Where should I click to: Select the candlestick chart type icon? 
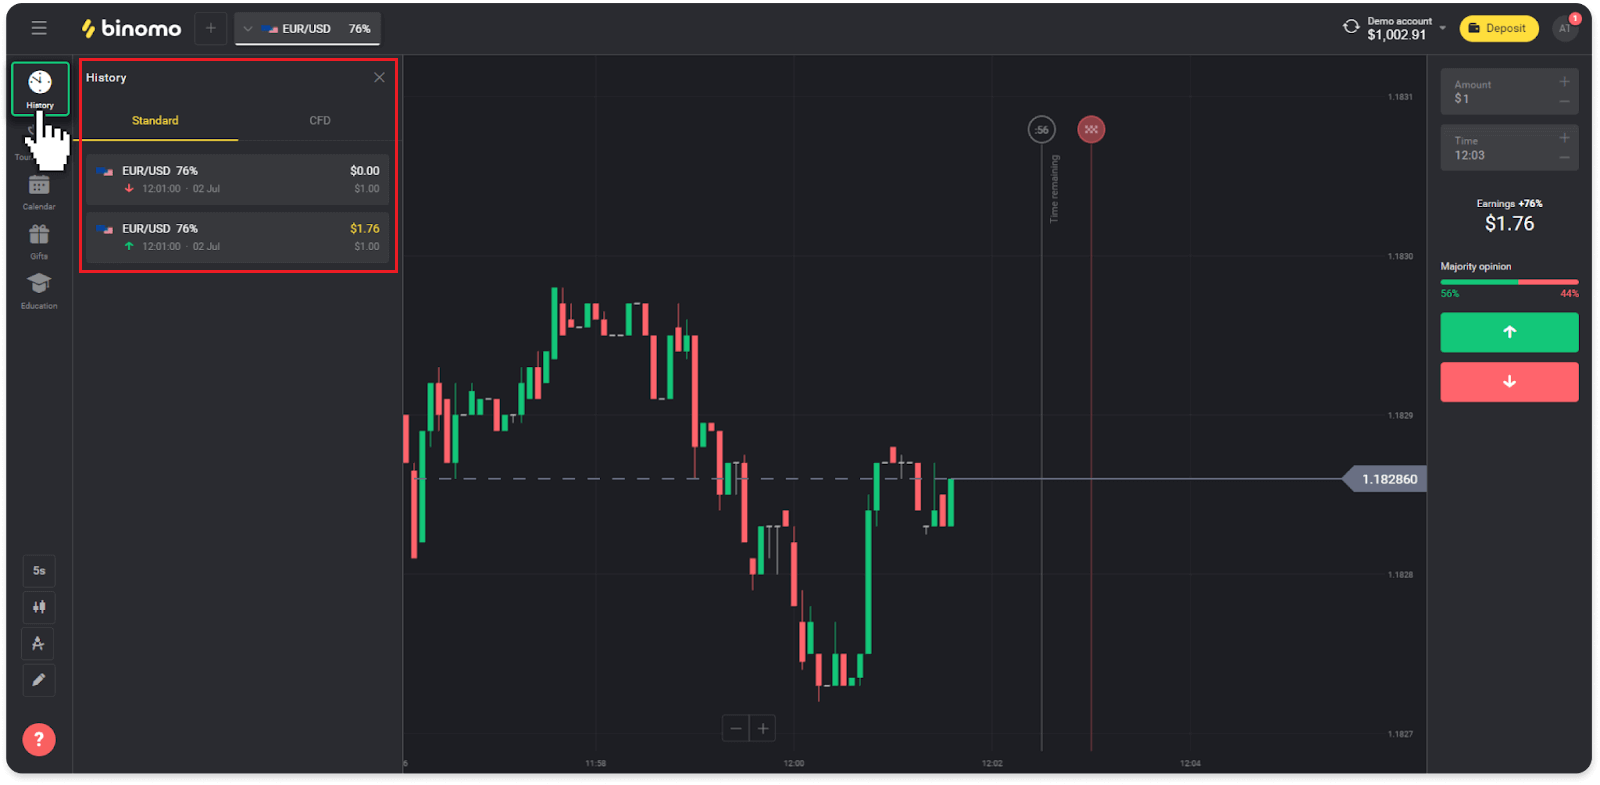(x=39, y=607)
